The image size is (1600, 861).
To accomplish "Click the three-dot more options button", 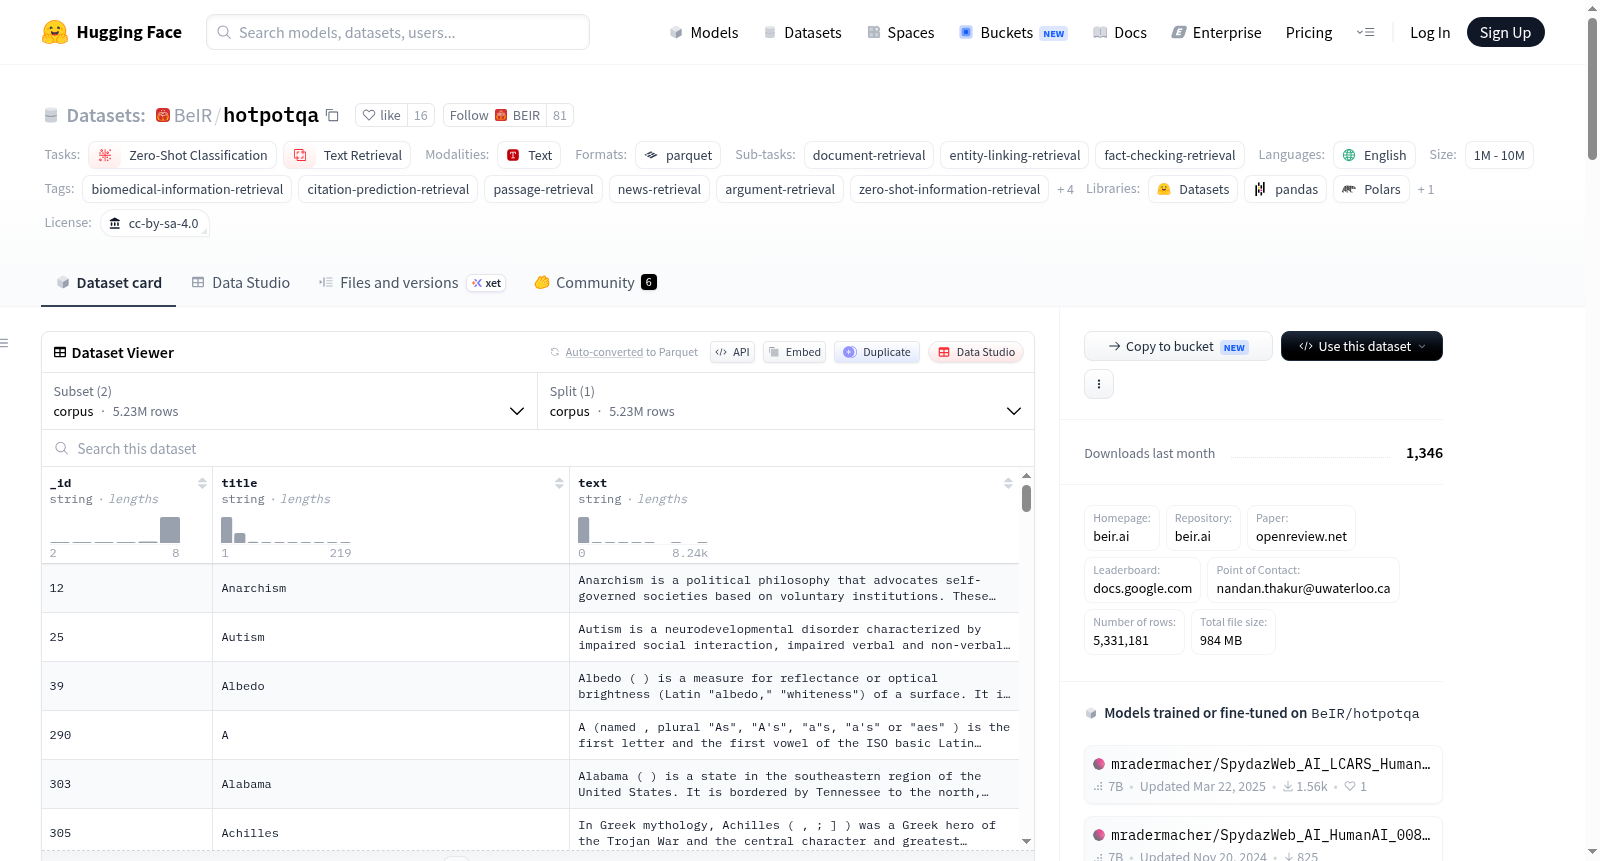I will 1099,384.
